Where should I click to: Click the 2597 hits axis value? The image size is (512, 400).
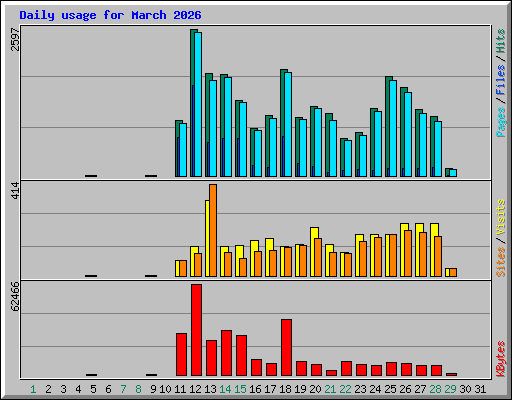(x=16, y=40)
